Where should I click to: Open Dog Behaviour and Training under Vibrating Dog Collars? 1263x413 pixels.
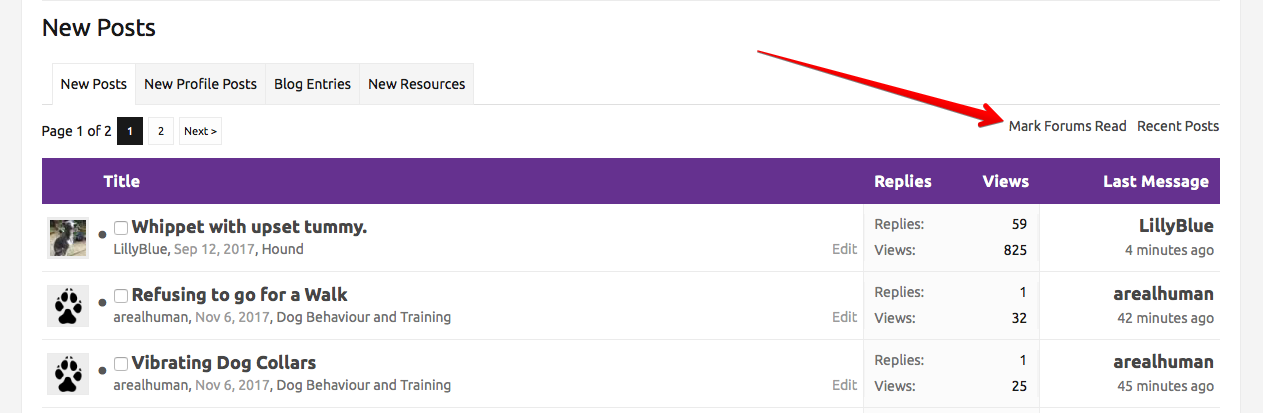point(363,385)
